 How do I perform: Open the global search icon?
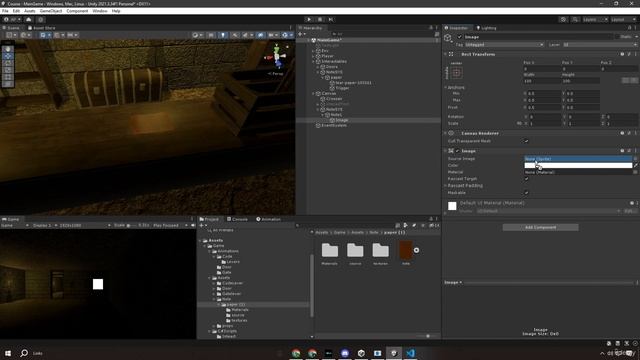point(575,19)
